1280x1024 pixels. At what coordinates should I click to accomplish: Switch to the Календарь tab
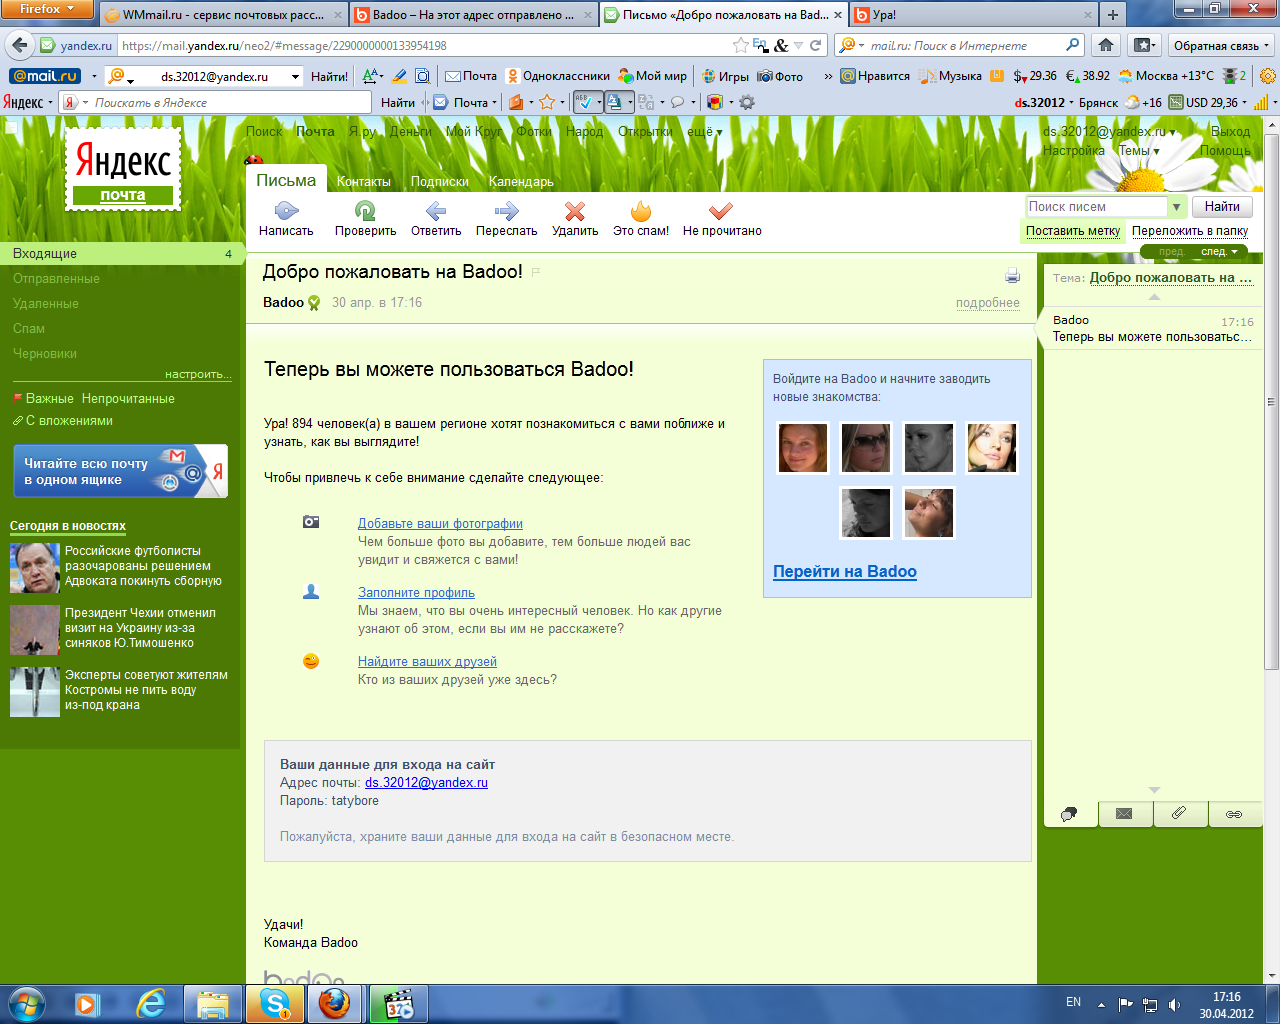(521, 181)
